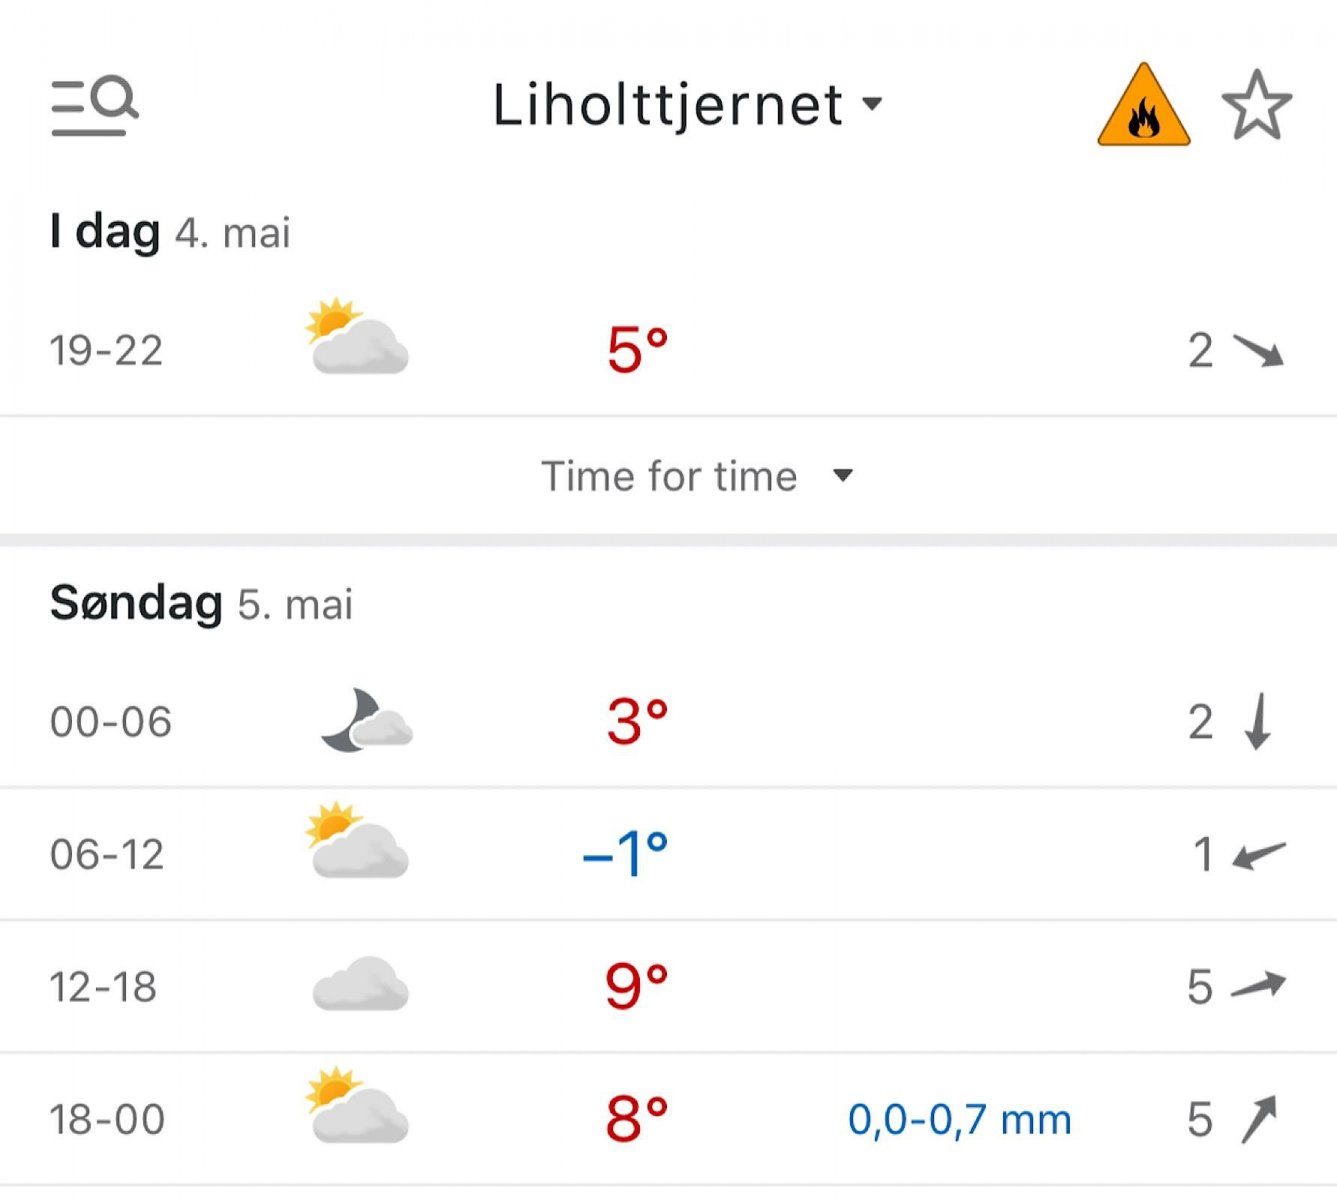Tap the partly cloudy icon for 19-22
Viewport: 1337px width, 1200px height.
pos(358,336)
